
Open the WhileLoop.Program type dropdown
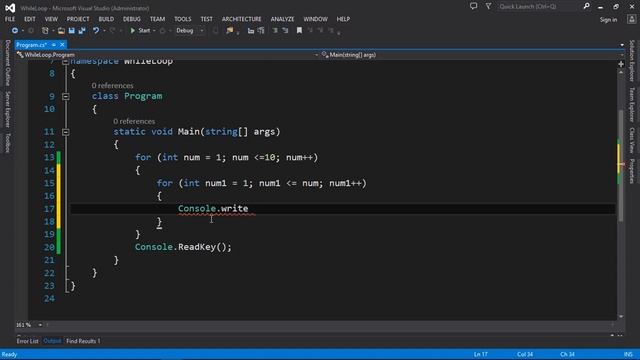click(x=167, y=55)
